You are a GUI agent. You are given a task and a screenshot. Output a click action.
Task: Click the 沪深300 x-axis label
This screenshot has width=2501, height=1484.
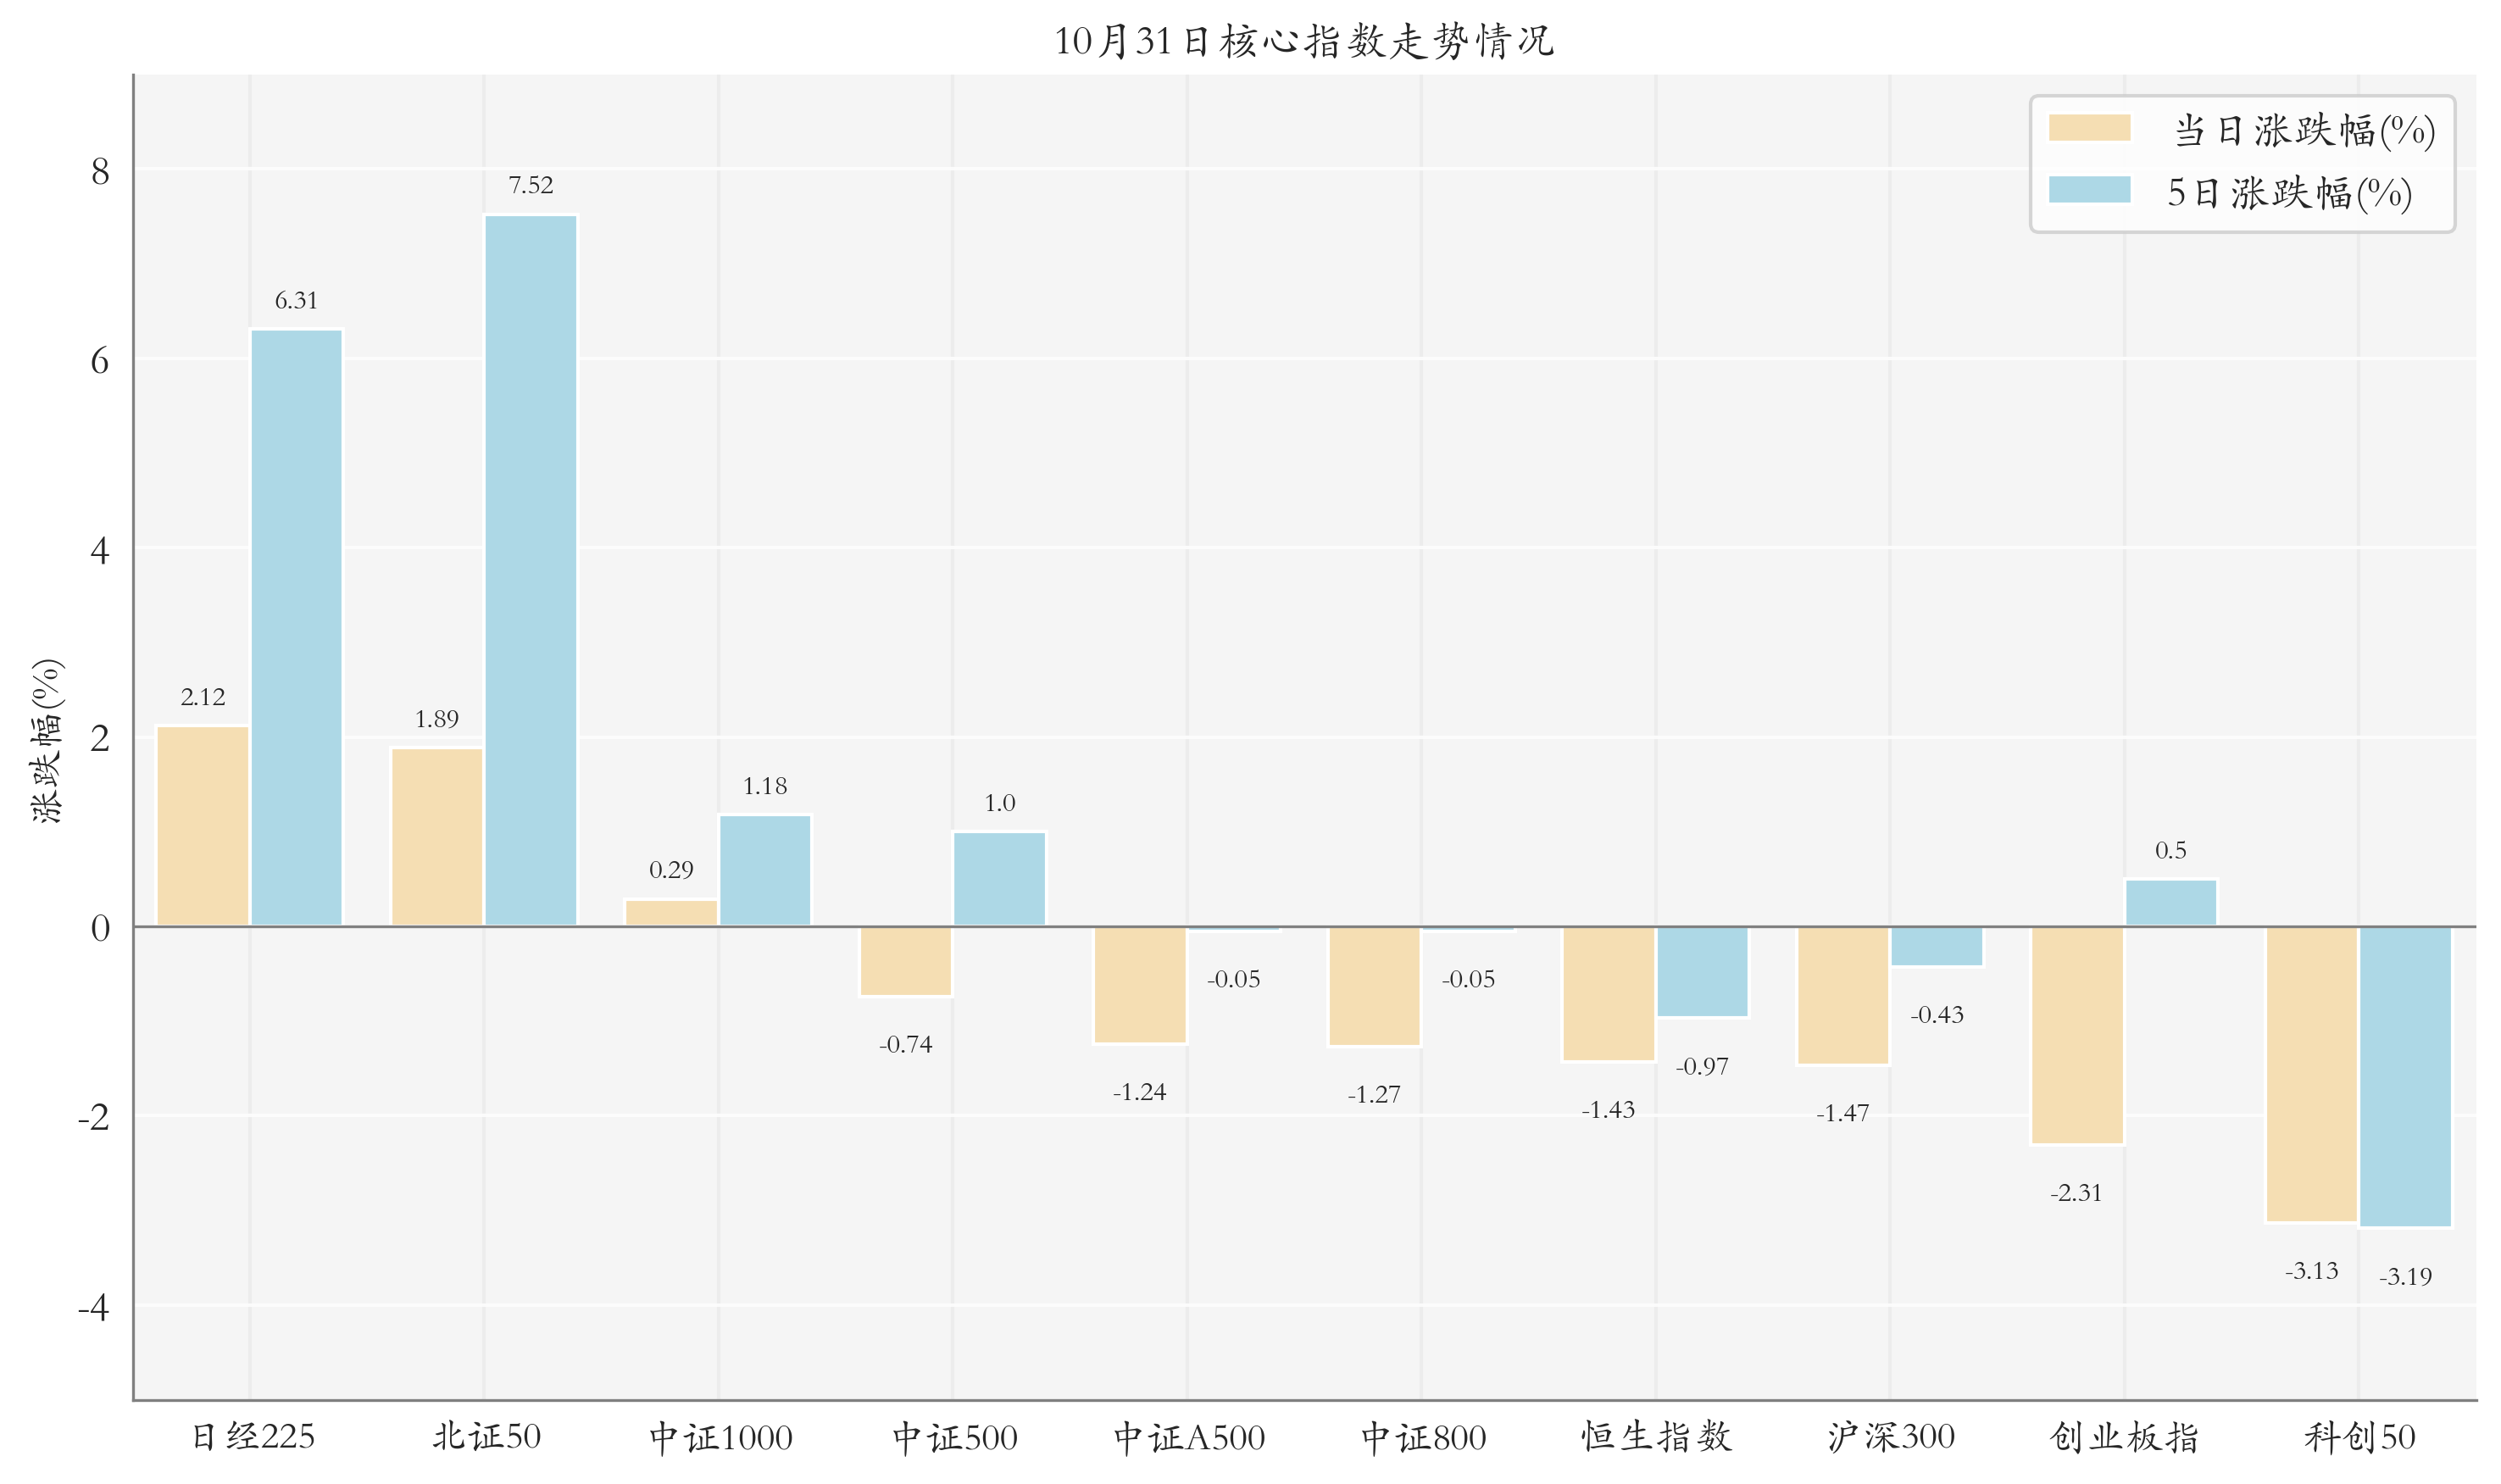pyautogui.click(x=1890, y=1437)
